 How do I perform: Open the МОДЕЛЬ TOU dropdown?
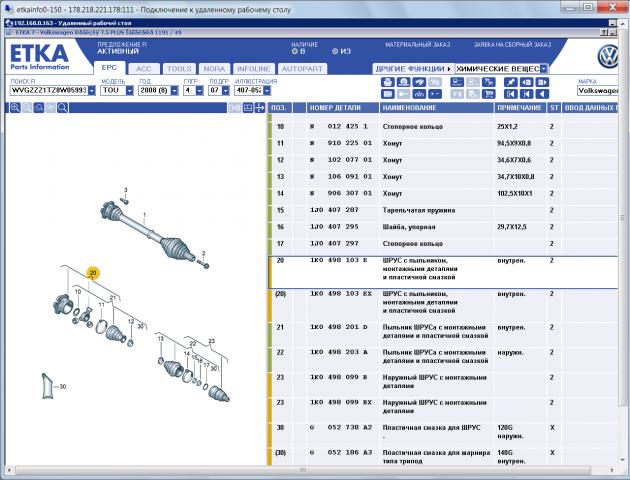click(x=129, y=90)
